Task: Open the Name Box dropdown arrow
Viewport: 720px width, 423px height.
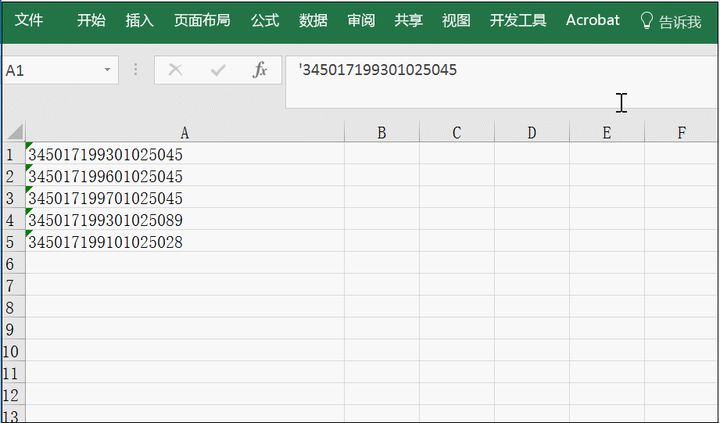Action: [108, 71]
